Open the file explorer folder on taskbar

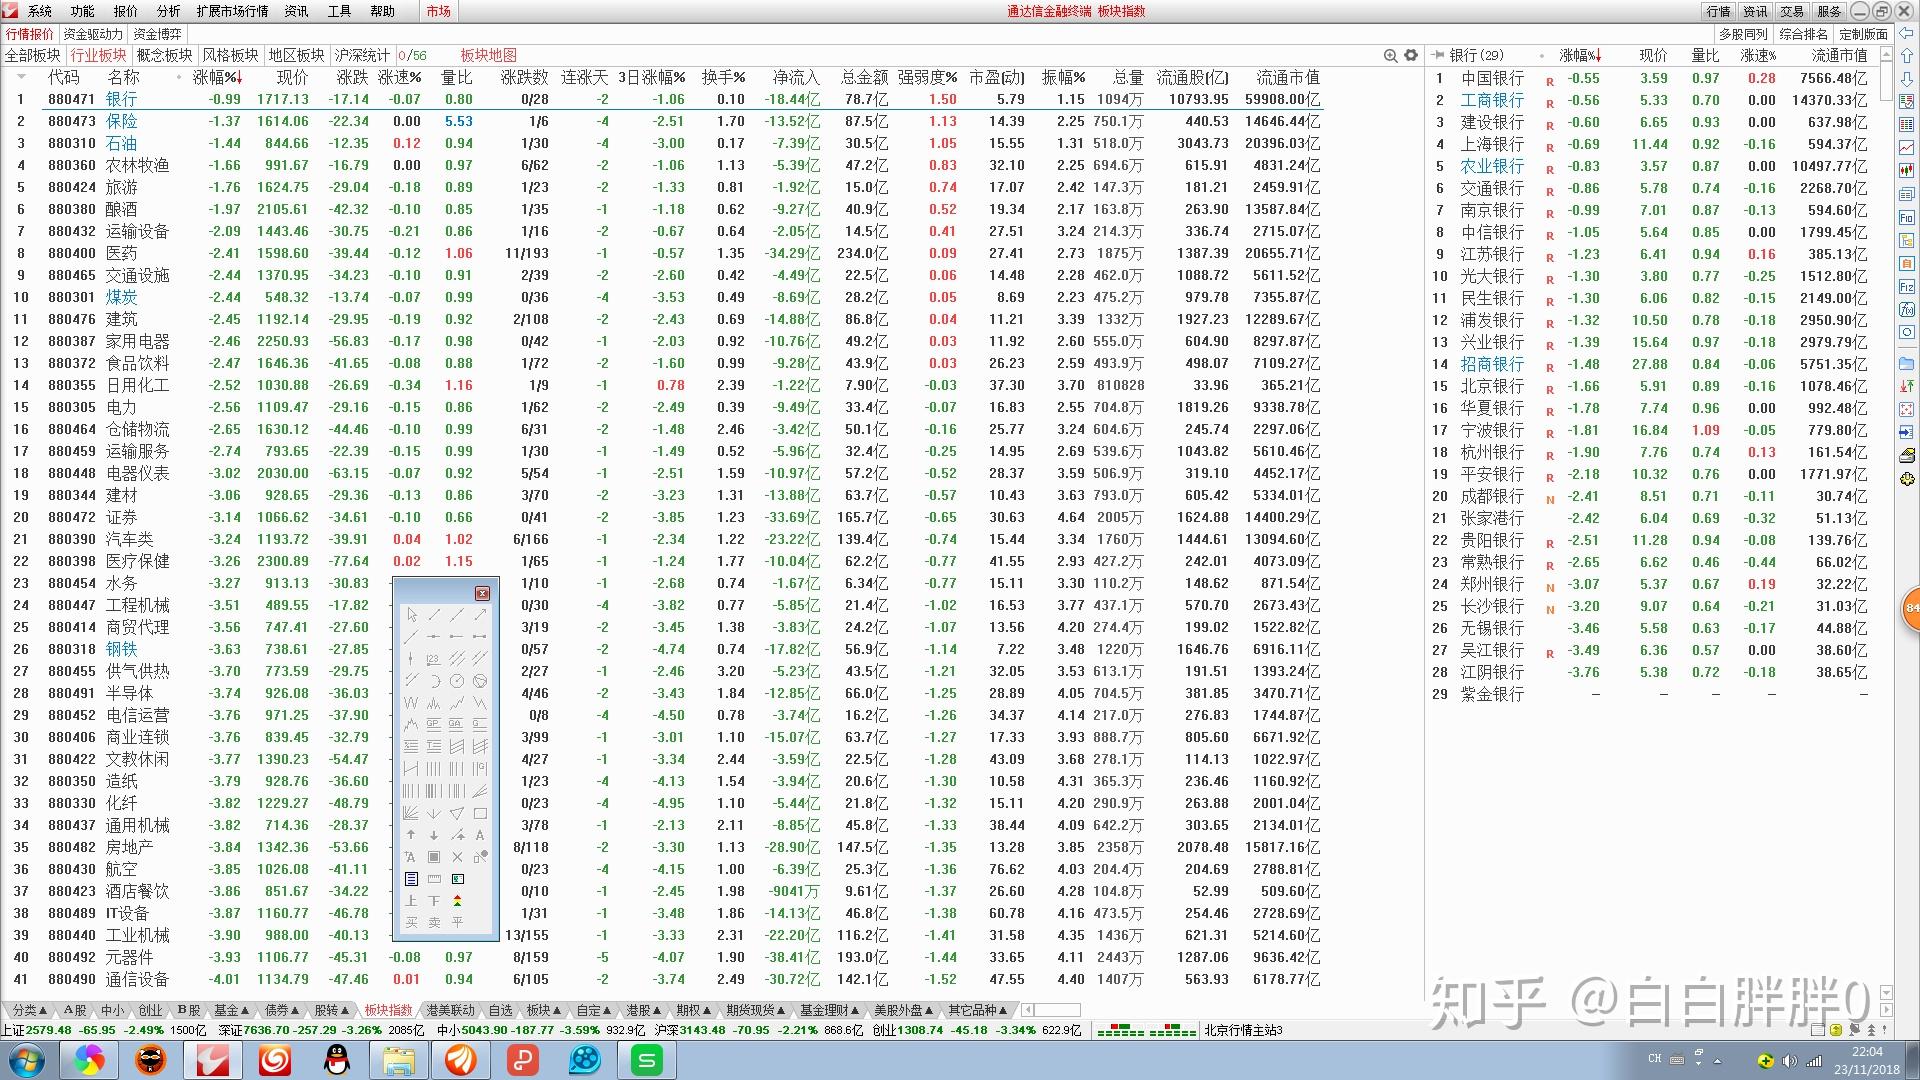pyautogui.click(x=398, y=1060)
